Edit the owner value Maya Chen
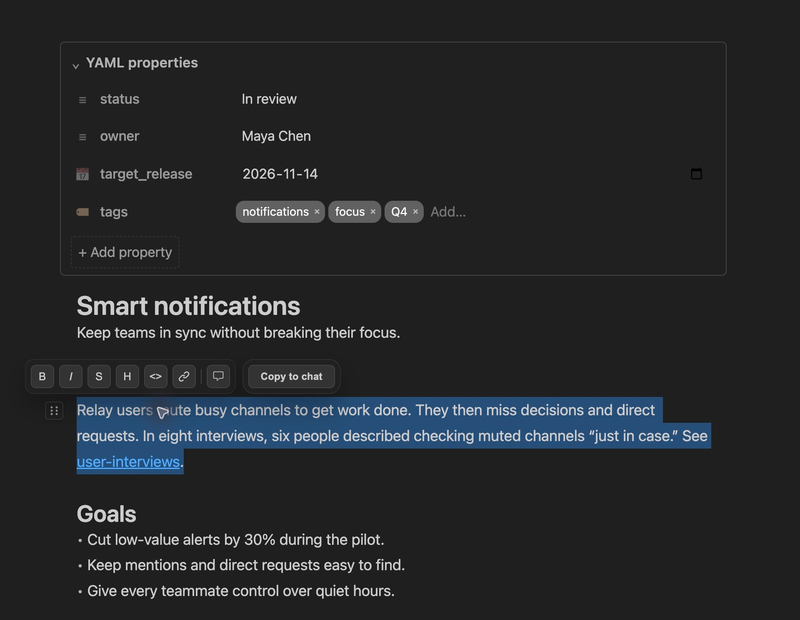This screenshot has width=800, height=620. 276,136
